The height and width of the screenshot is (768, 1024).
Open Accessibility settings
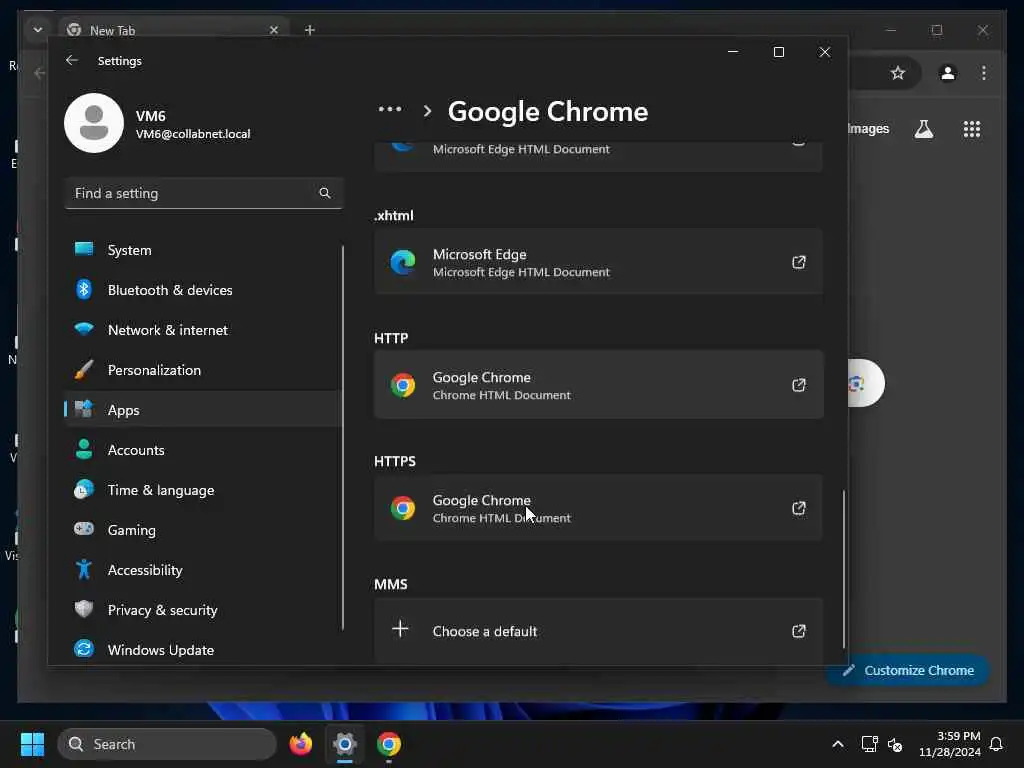tap(204, 569)
